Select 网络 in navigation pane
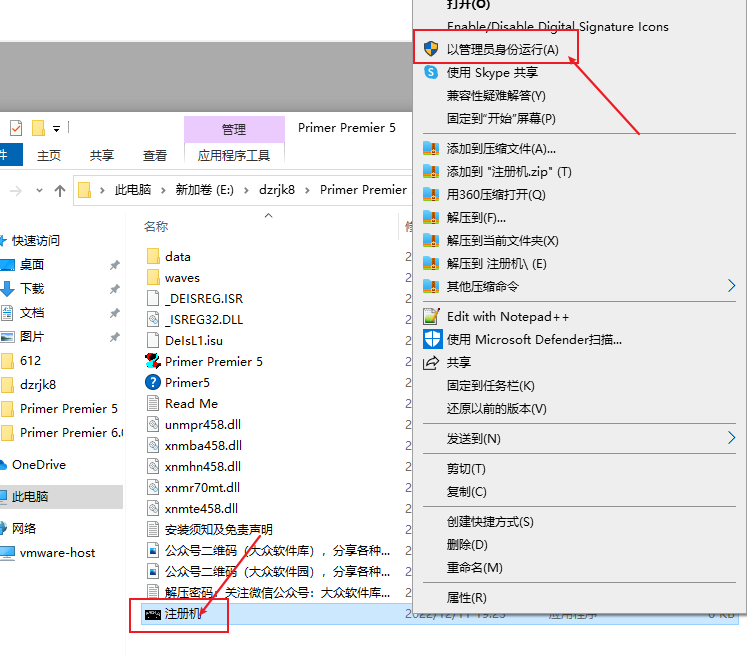Screen dimensions: 747x657 tap(24, 528)
